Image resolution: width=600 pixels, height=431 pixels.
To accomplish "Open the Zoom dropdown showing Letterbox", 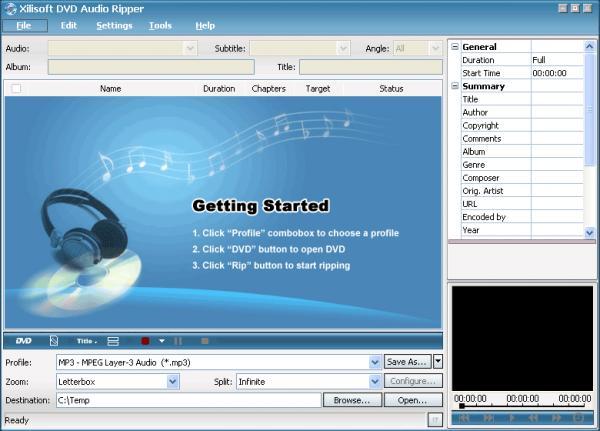I will [x=173, y=382].
